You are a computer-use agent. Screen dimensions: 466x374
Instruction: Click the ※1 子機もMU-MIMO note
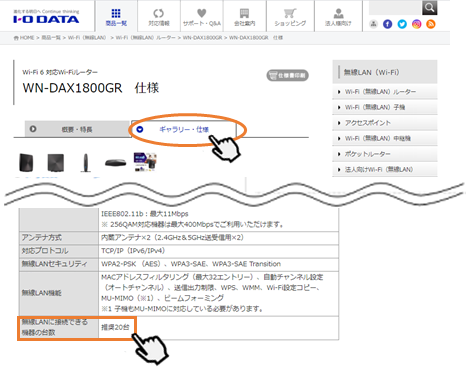pyautogui.click(x=182, y=309)
